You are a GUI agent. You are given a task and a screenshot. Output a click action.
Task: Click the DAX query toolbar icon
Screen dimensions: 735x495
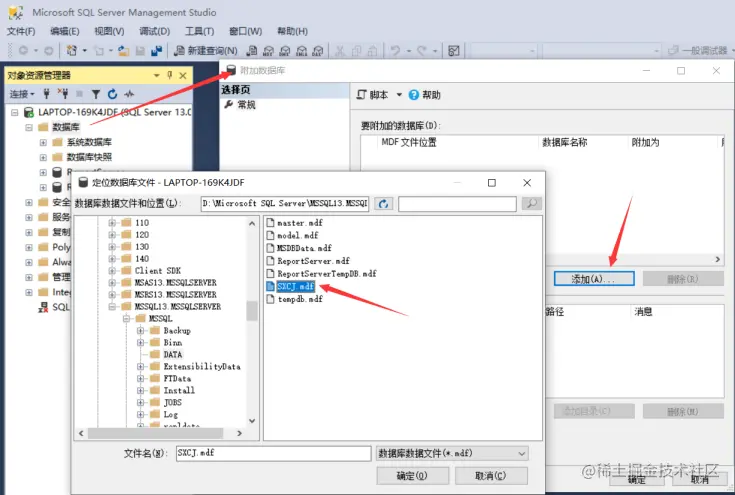[318, 51]
